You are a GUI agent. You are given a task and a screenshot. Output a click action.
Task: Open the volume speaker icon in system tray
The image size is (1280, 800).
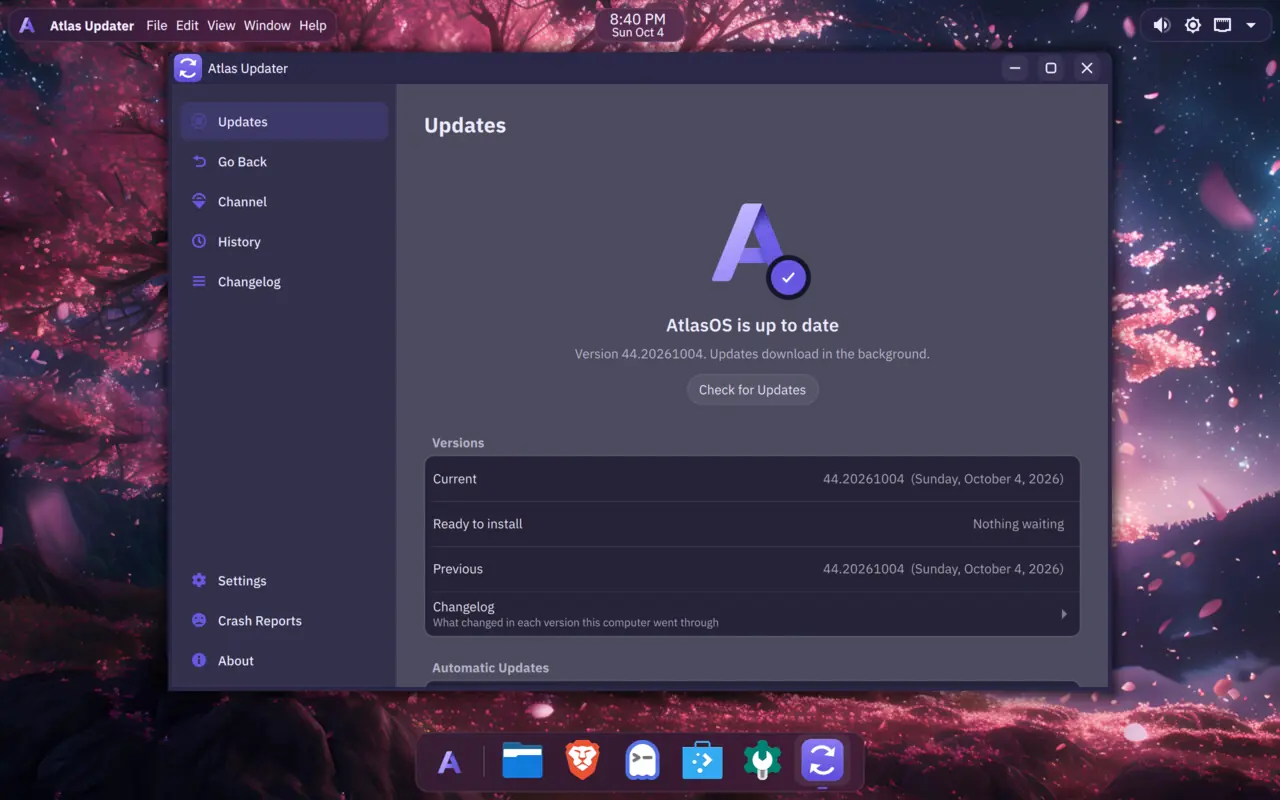(x=1161, y=25)
